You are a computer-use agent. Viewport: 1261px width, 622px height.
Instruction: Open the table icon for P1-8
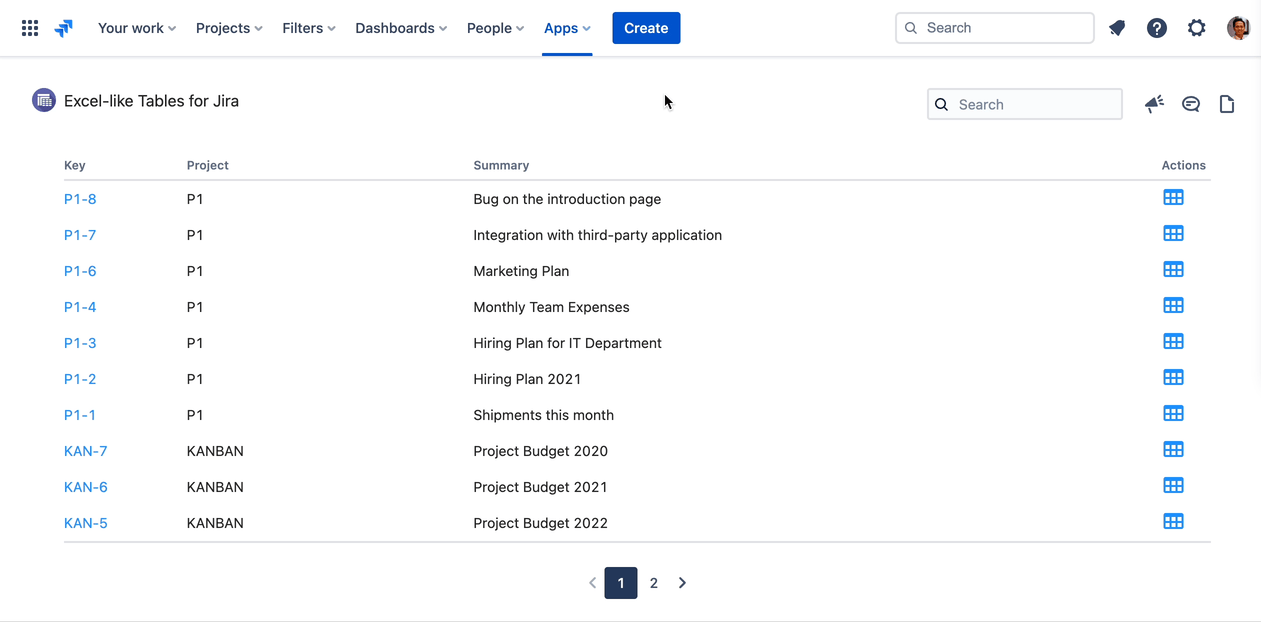coord(1173,198)
